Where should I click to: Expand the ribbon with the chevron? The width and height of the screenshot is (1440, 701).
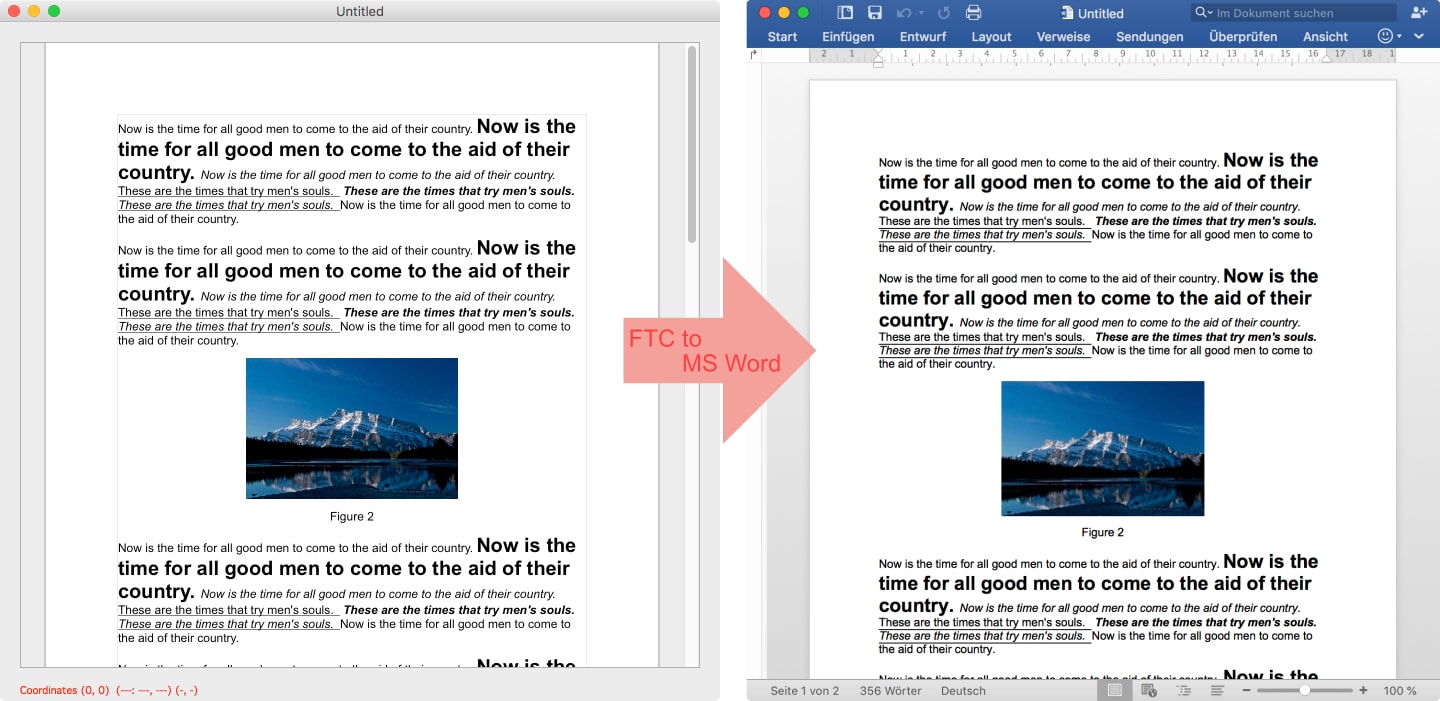point(1419,37)
